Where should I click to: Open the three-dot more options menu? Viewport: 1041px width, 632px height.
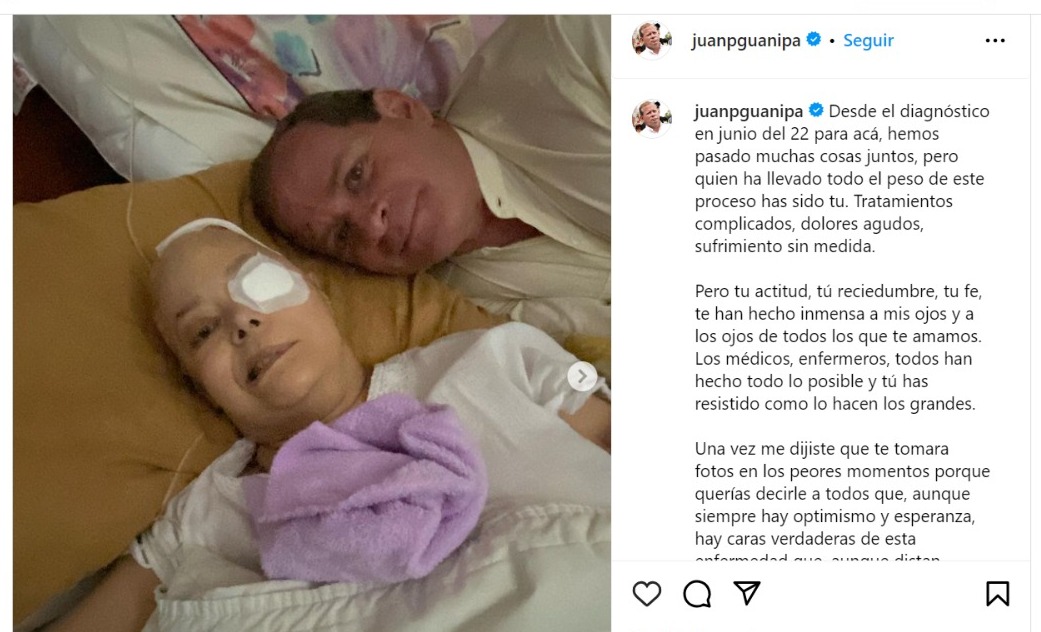point(995,40)
